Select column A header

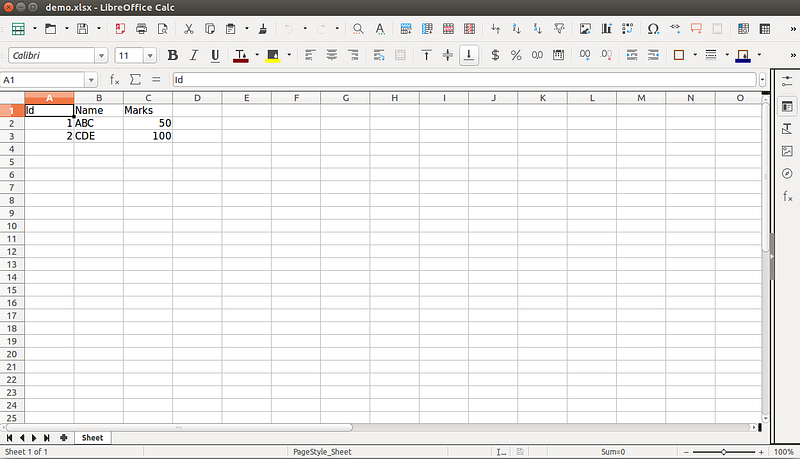pyautogui.click(x=49, y=98)
